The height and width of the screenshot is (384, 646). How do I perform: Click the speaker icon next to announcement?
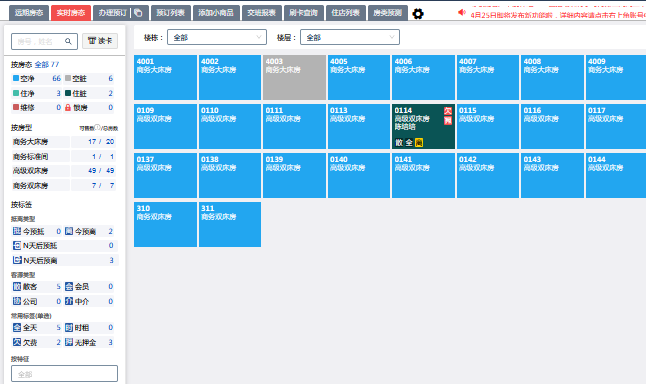pos(461,13)
